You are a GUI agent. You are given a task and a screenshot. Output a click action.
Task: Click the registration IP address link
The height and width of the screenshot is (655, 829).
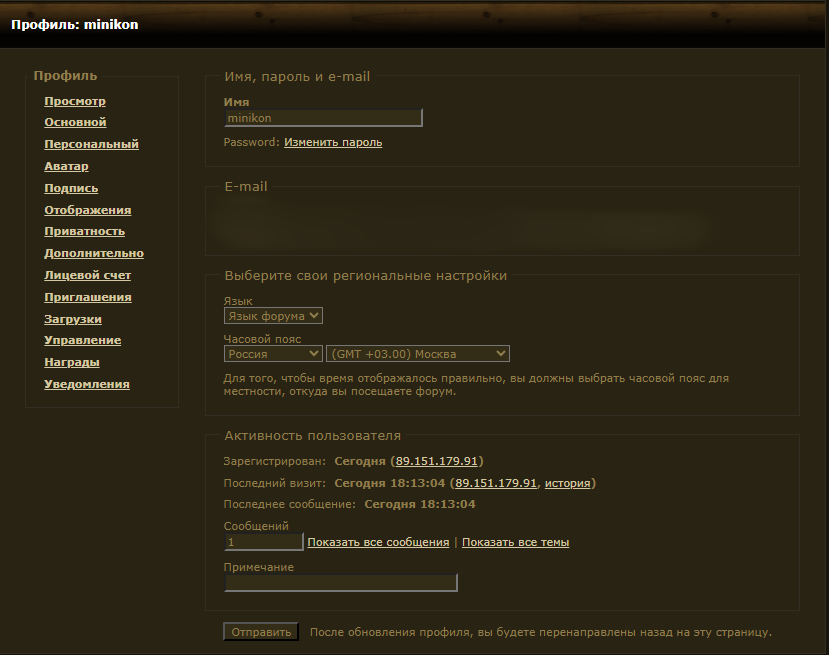pos(437,461)
